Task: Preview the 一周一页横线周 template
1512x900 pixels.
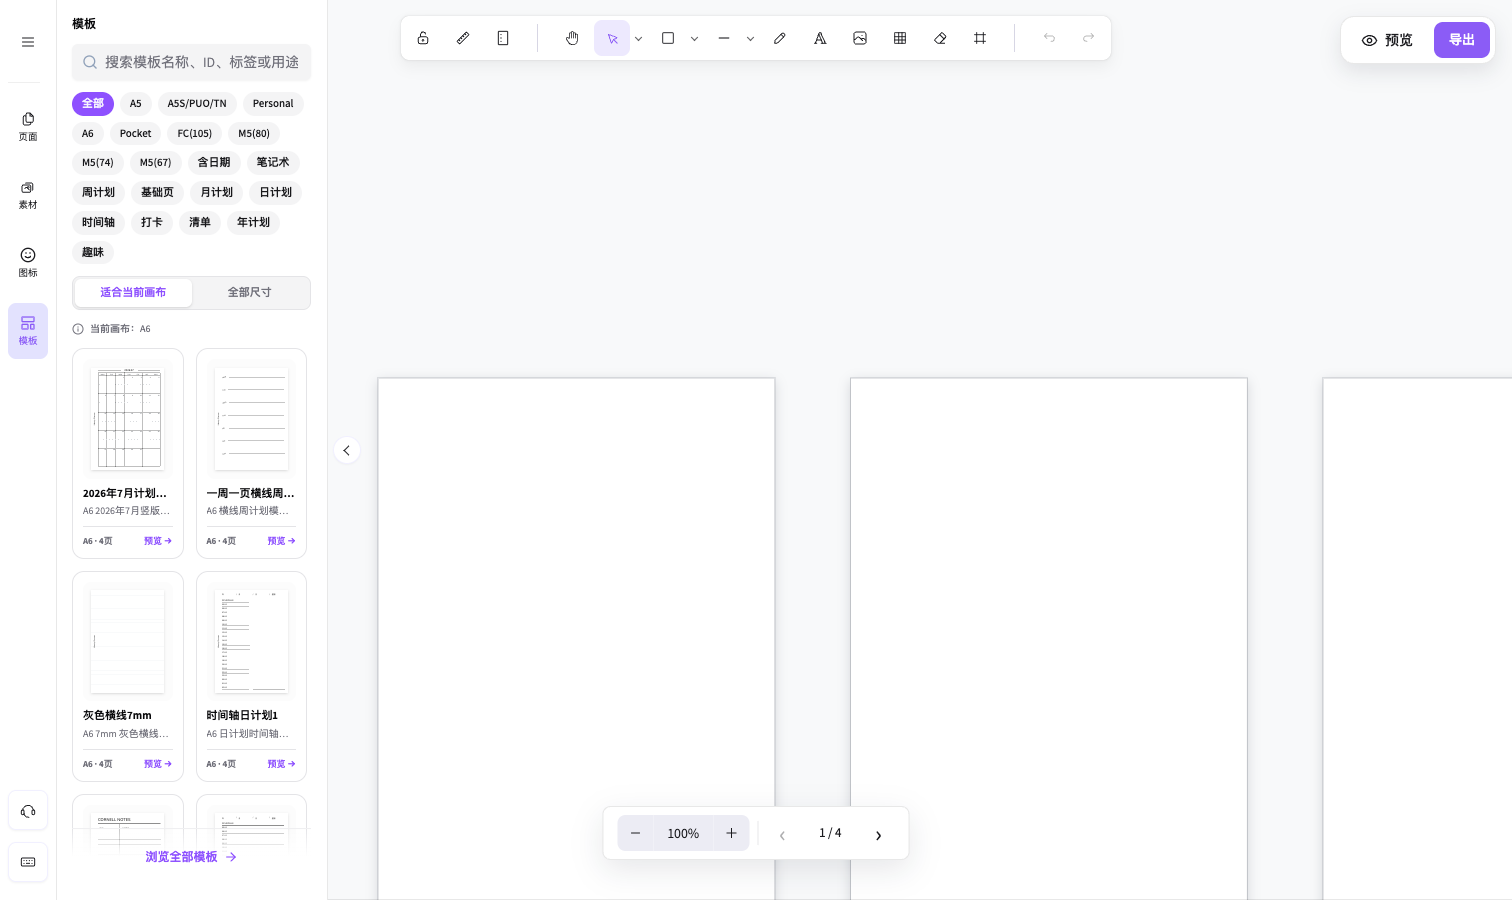Action: click(281, 541)
